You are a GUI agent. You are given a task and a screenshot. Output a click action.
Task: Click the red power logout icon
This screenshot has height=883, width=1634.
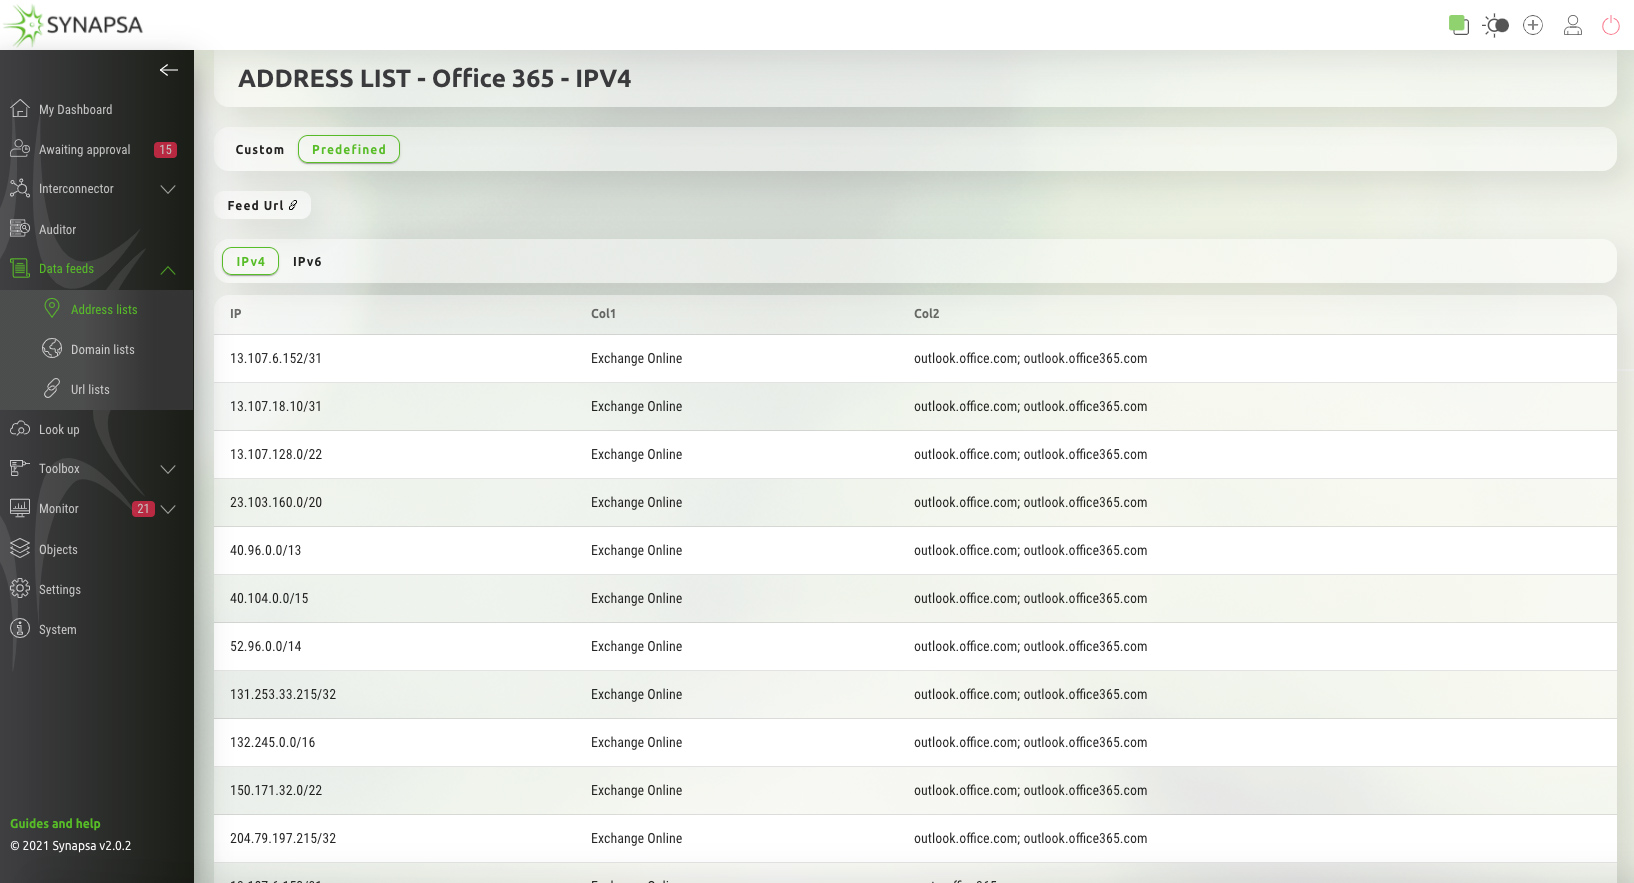click(x=1611, y=25)
